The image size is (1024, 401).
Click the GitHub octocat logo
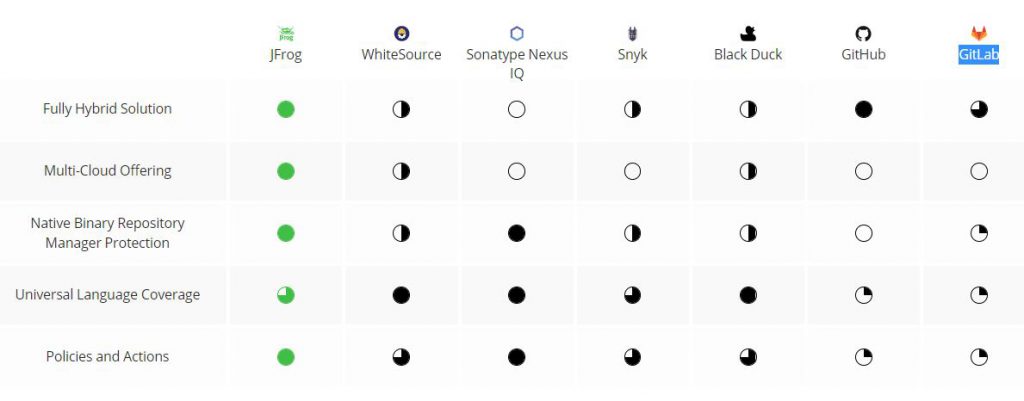click(x=863, y=34)
